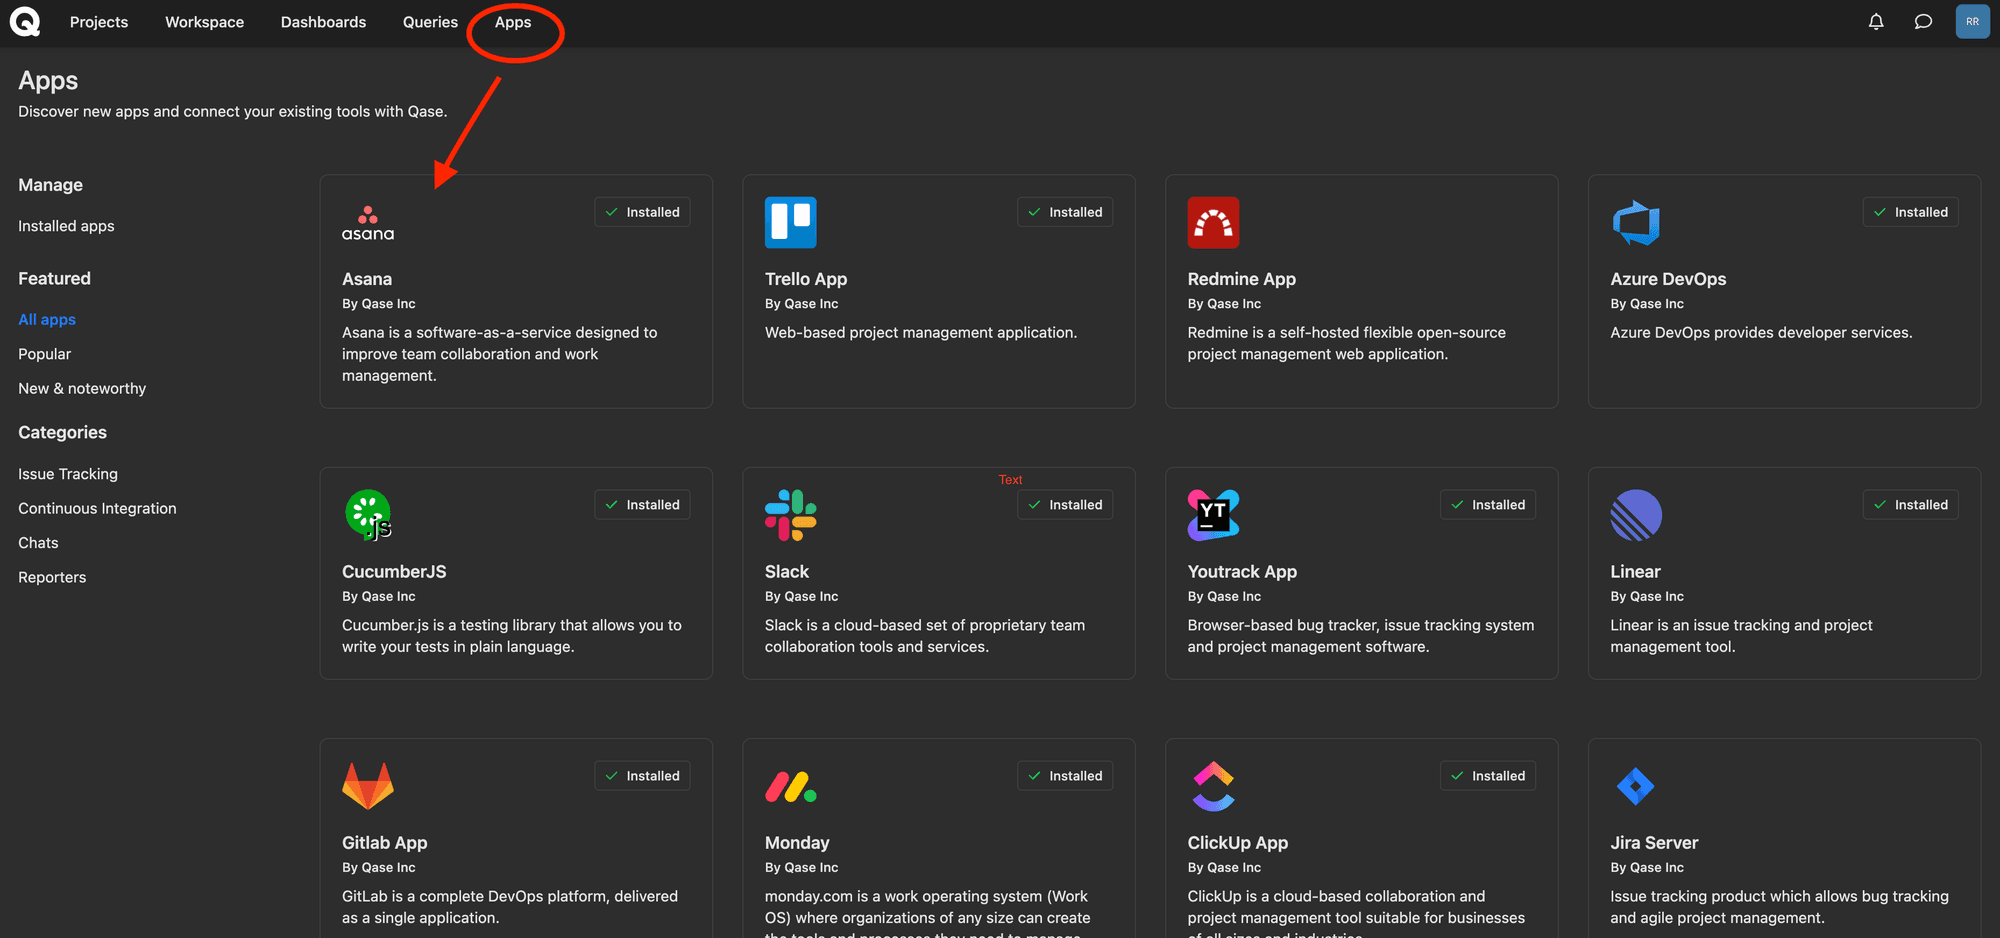Click the Linear logo
Image resolution: width=2000 pixels, height=938 pixels.
(x=1636, y=515)
